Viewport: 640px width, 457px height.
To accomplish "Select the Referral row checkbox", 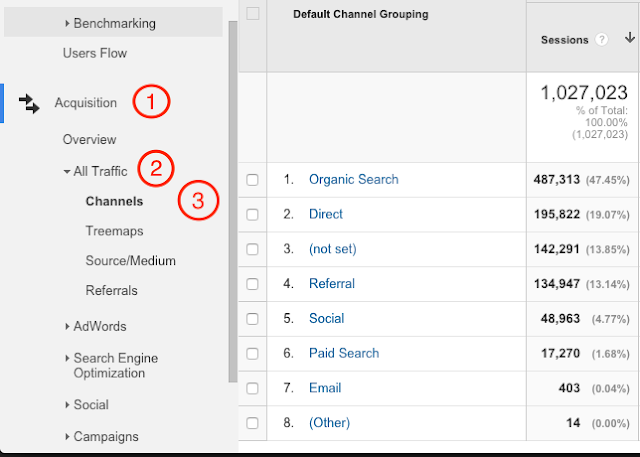I will [x=253, y=284].
